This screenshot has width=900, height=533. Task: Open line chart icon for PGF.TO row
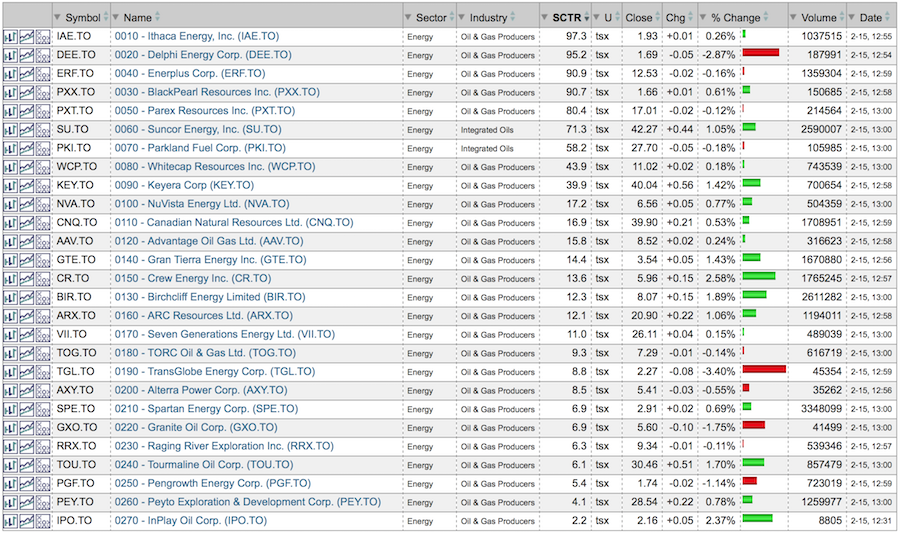tap(26, 485)
